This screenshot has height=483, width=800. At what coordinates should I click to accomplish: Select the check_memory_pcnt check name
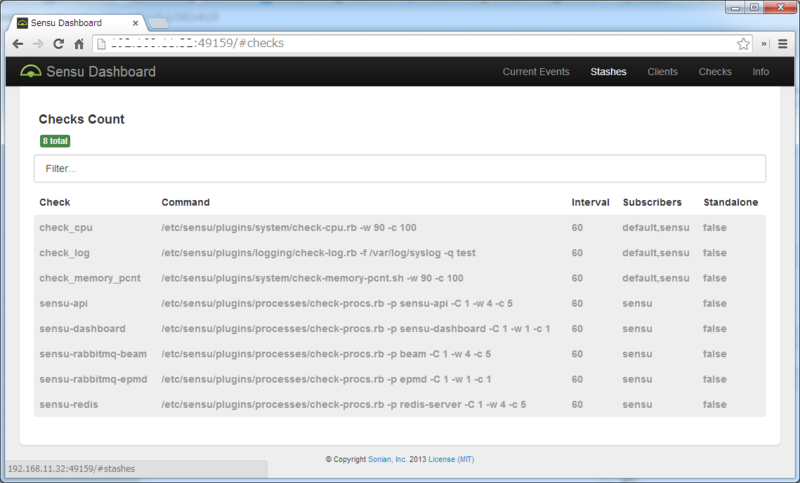click(90, 278)
